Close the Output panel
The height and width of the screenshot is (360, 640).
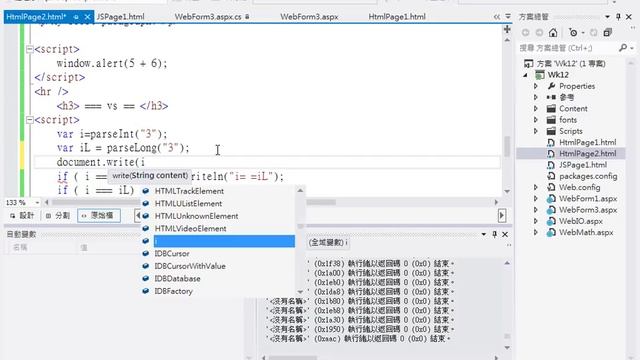coord(505,234)
